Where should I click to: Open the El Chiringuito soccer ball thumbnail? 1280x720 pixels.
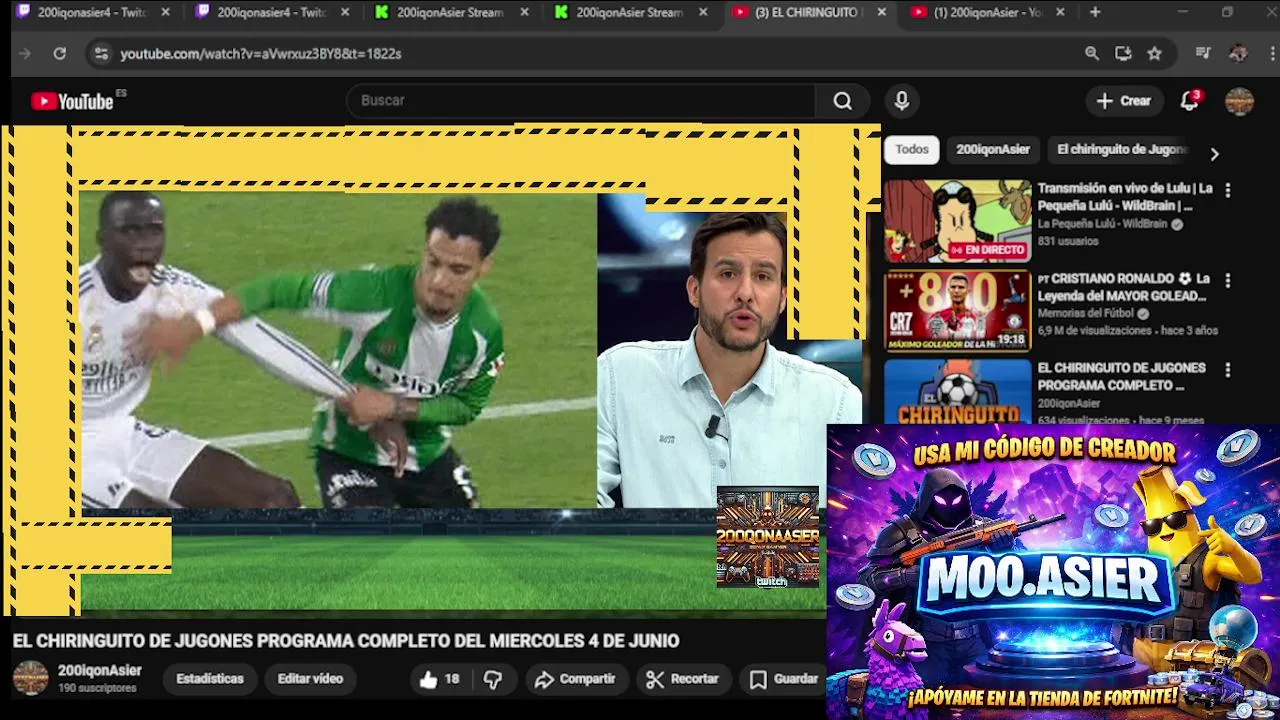coord(957,392)
